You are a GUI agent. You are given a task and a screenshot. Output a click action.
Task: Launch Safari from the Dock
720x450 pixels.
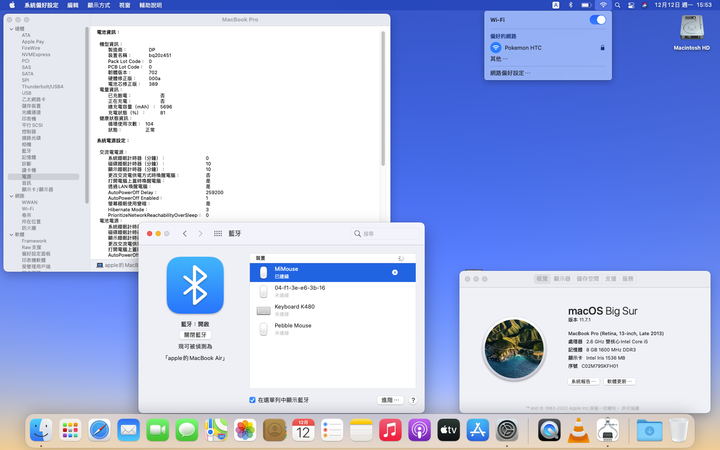(x=99, y=430)
